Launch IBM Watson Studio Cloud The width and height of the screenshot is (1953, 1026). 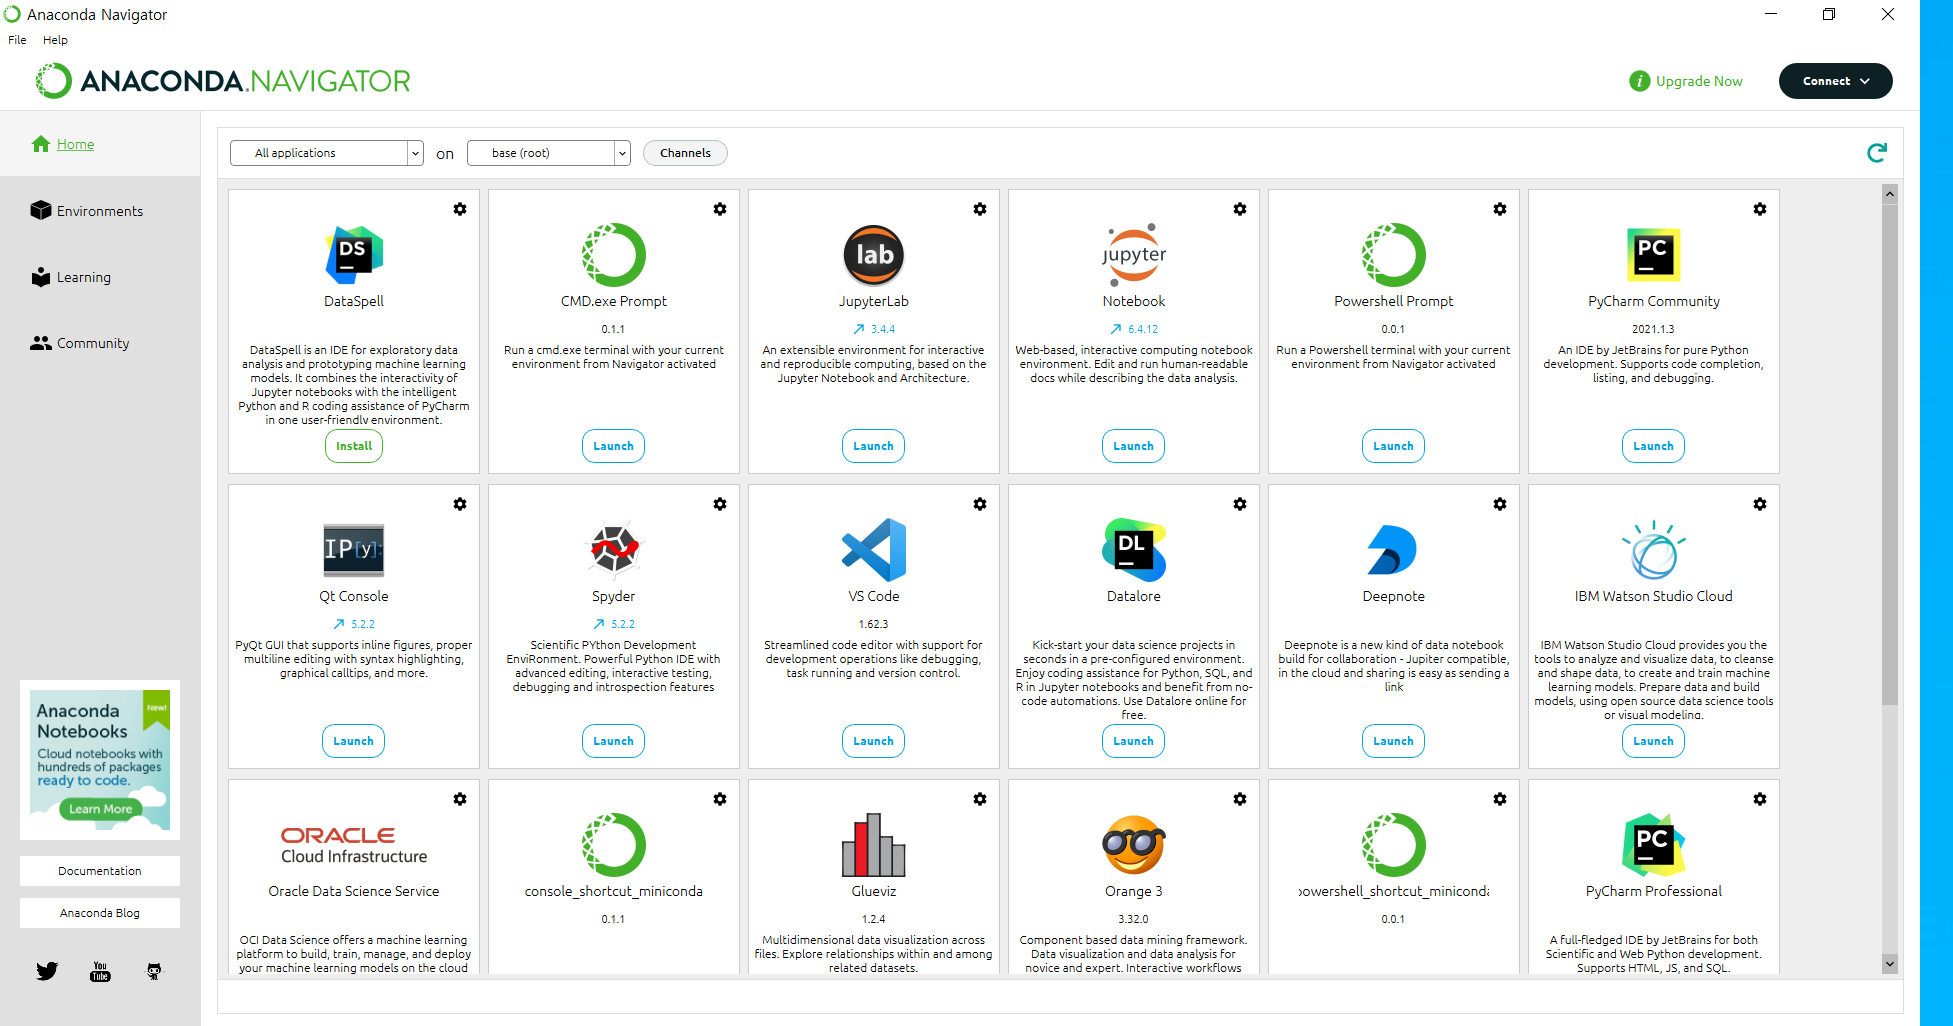(x=1653, y=741)
